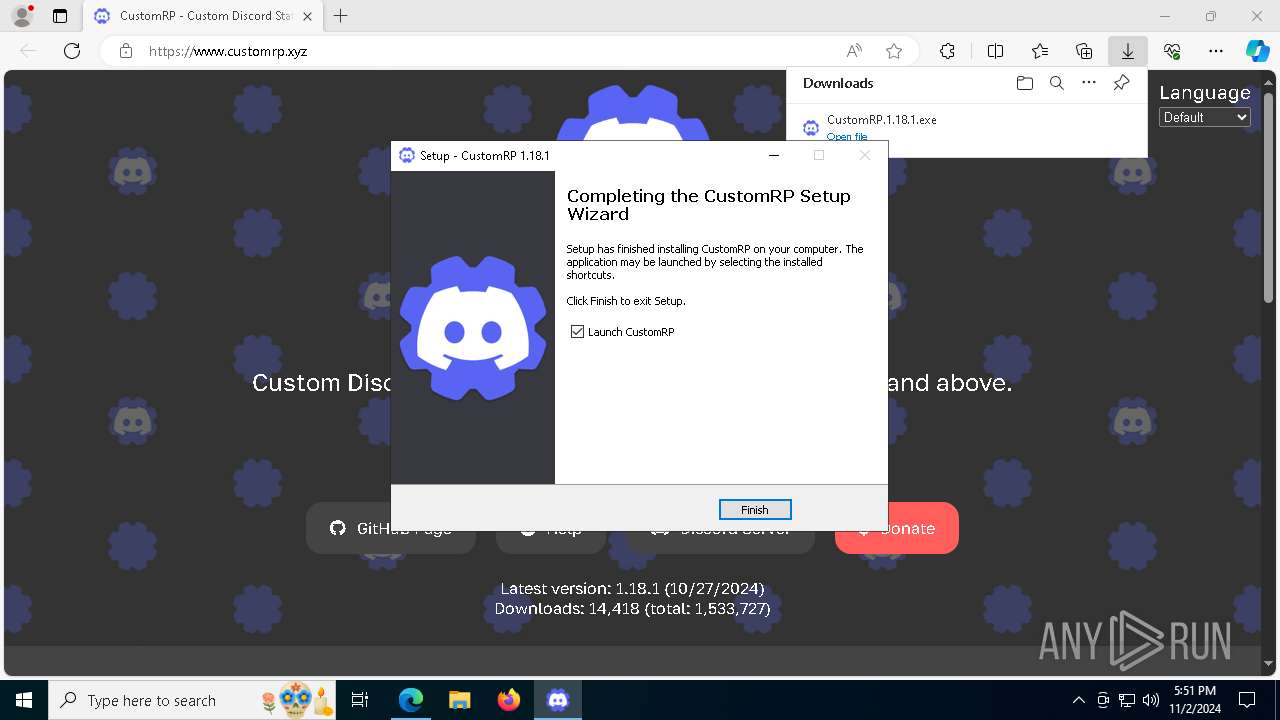
Task: Toggle split screen icon
Action: (995, 51)
